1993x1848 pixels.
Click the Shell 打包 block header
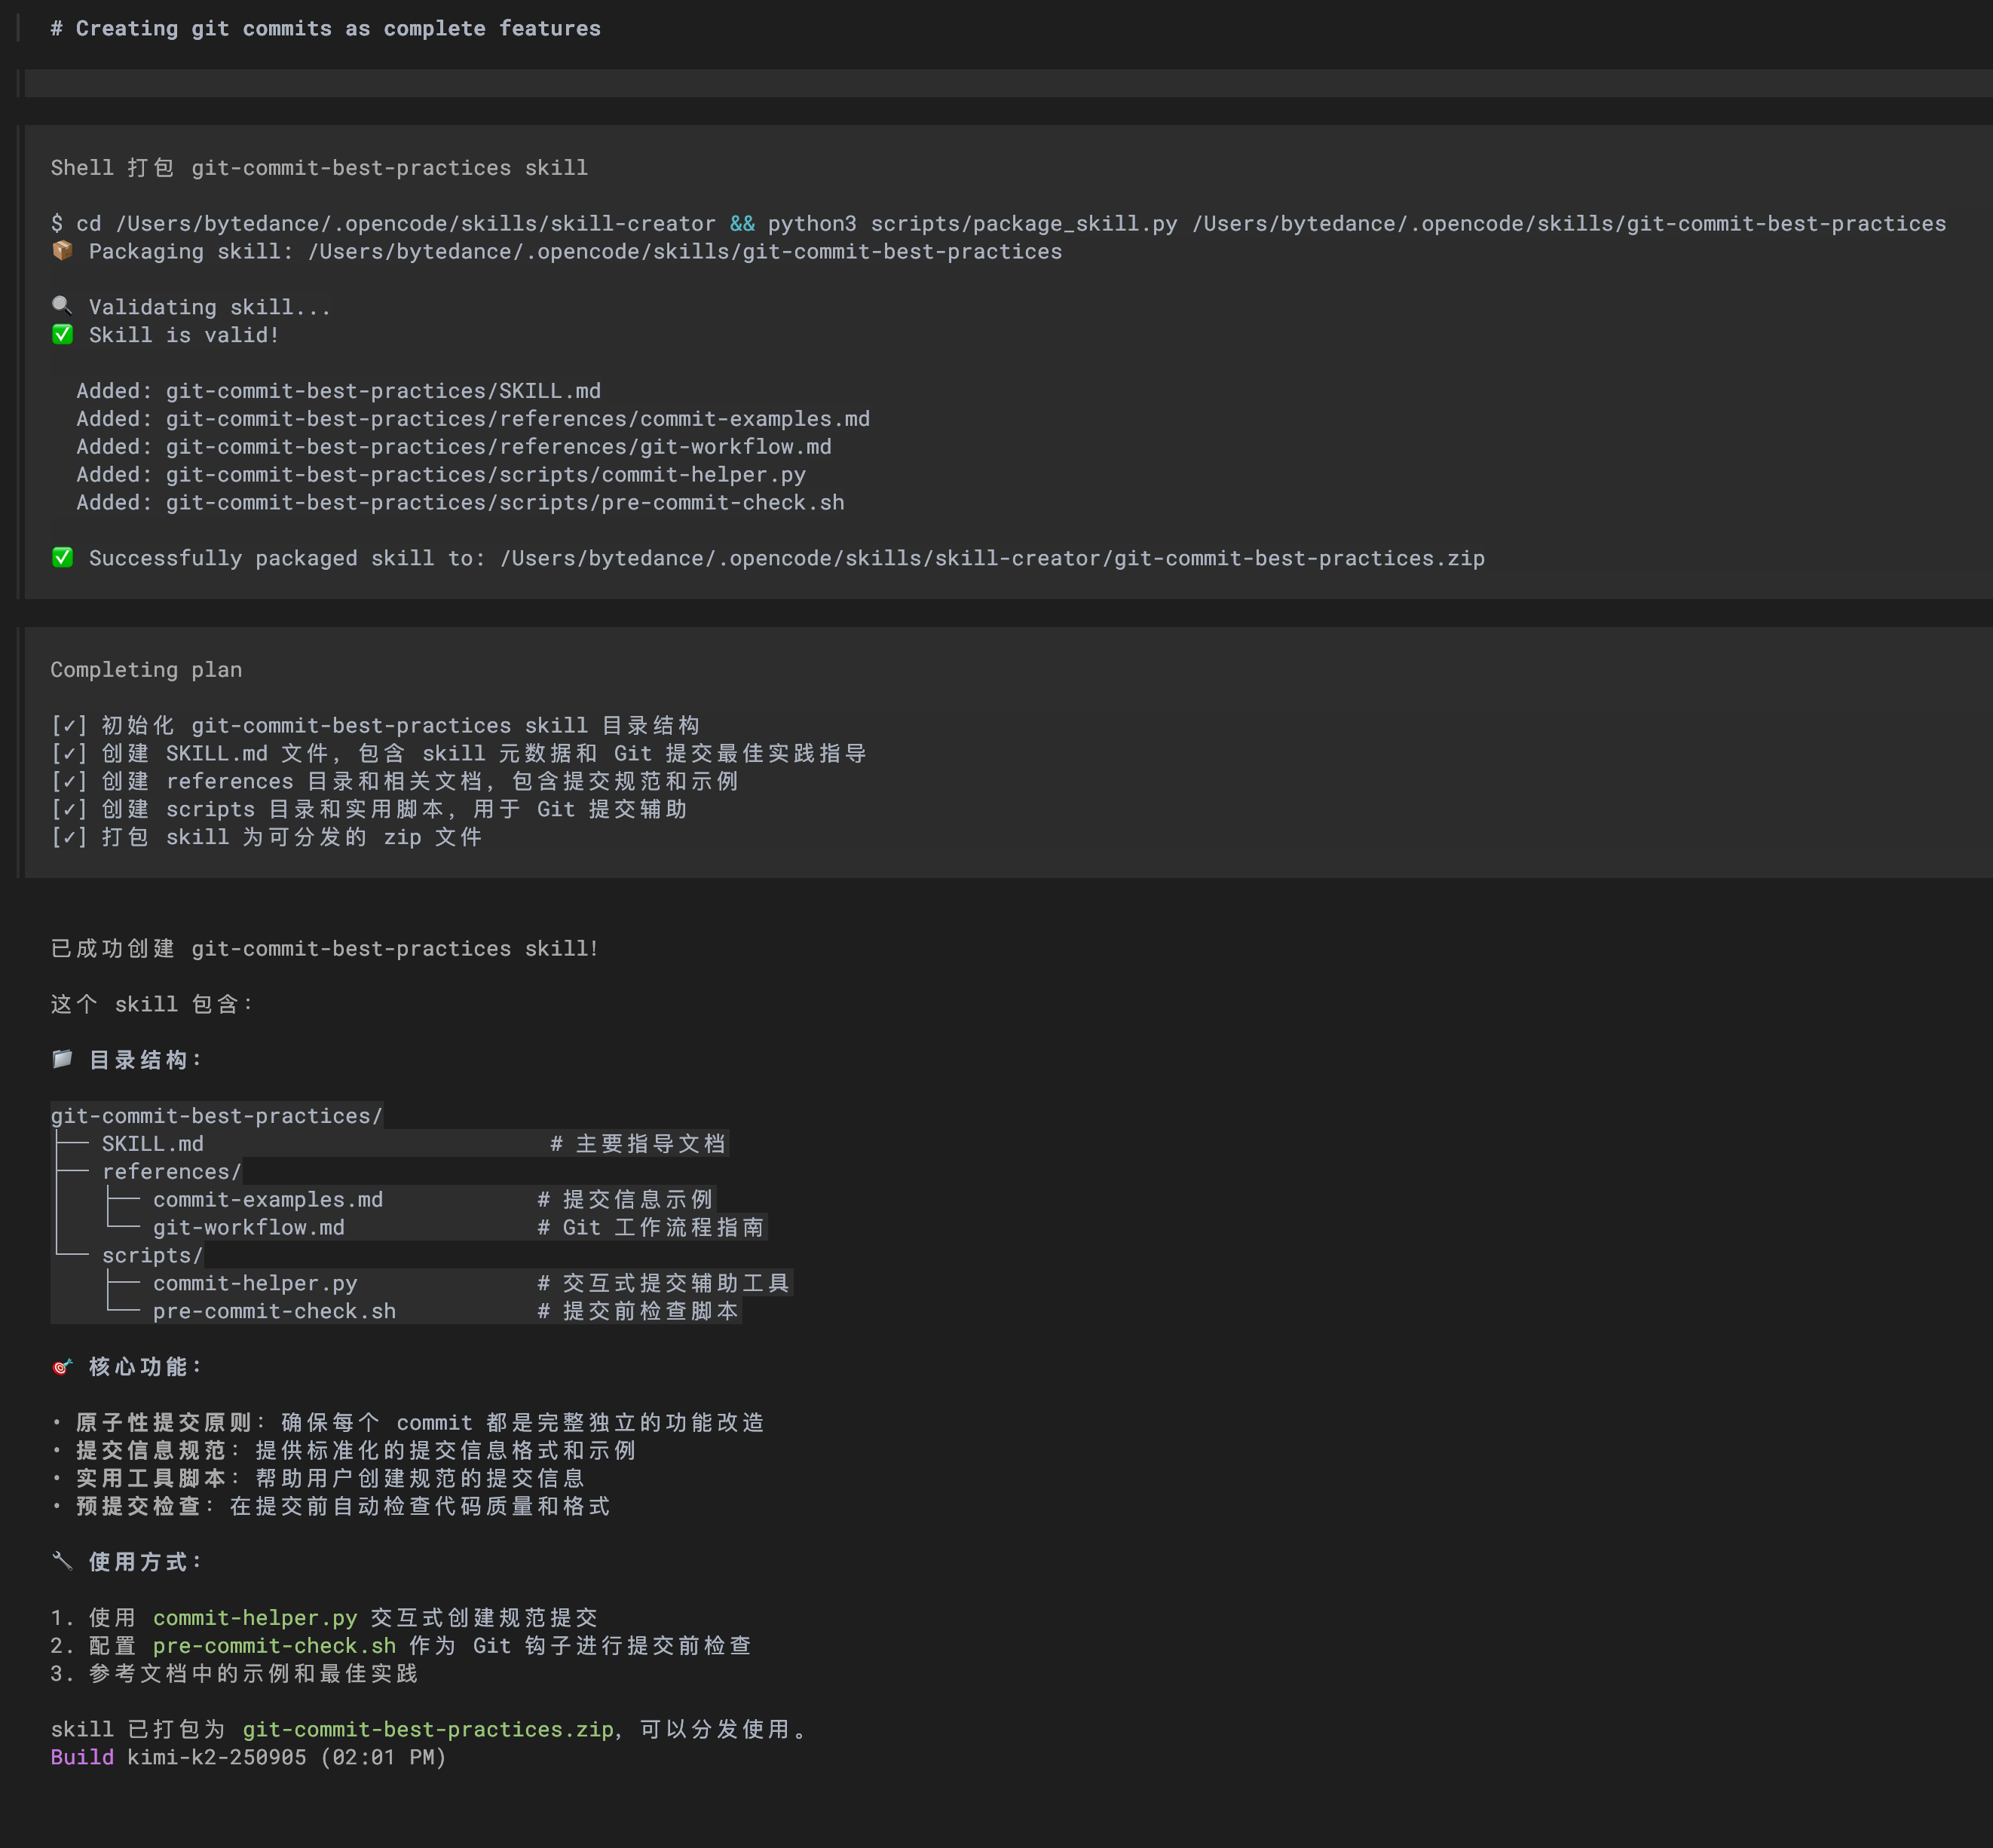coord(319,168)
